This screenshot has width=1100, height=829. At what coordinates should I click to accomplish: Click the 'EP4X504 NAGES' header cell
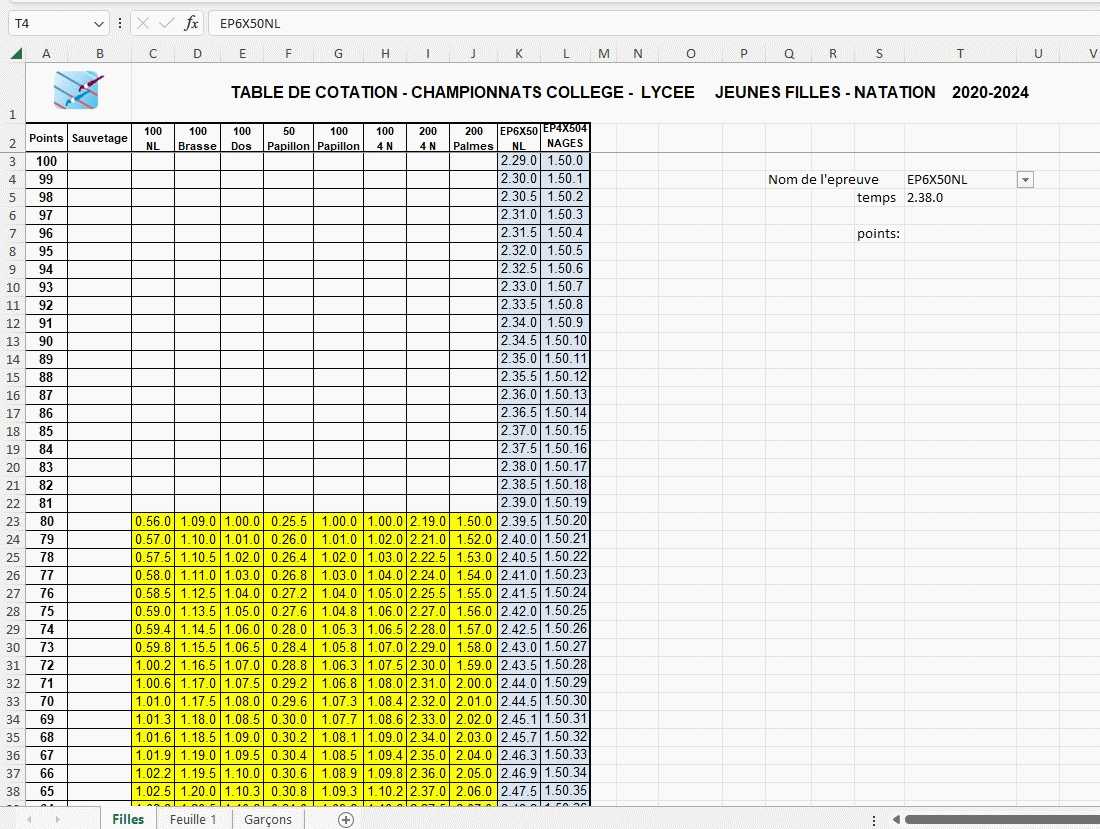click(565, 137)
